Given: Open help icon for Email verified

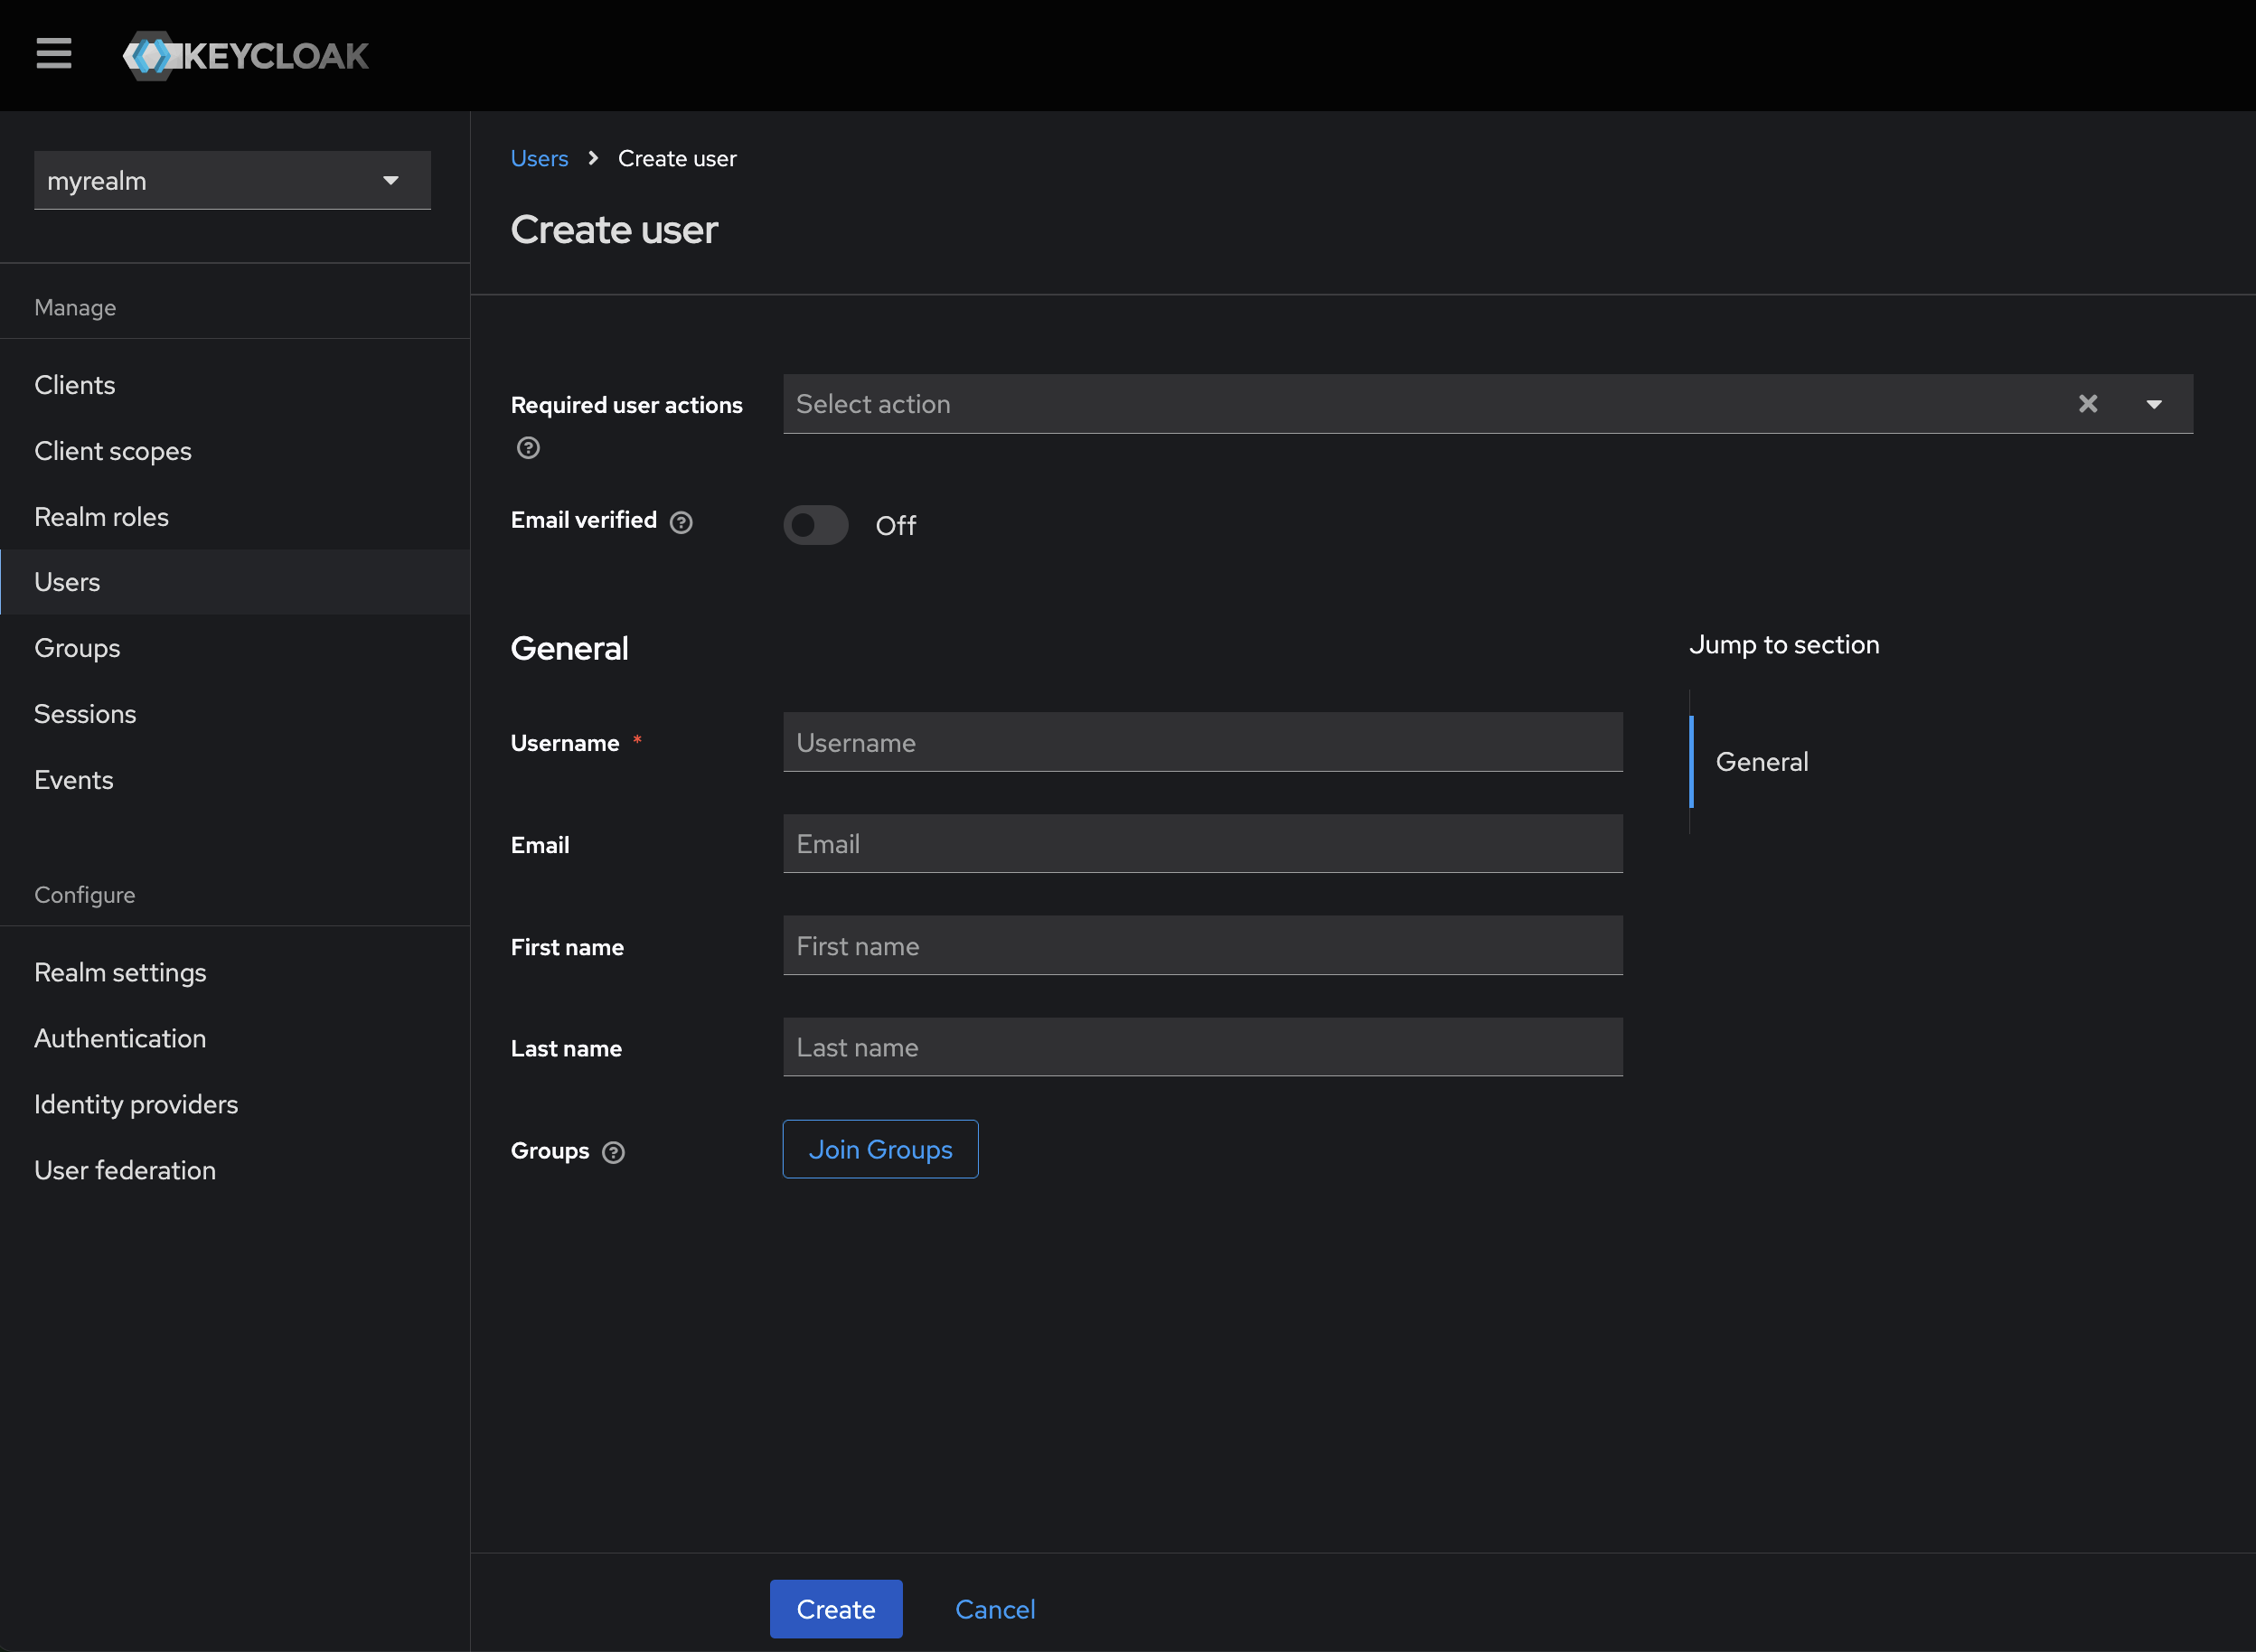Looking at the screenshot, I should pyautogui.click(x=681, y=522).
